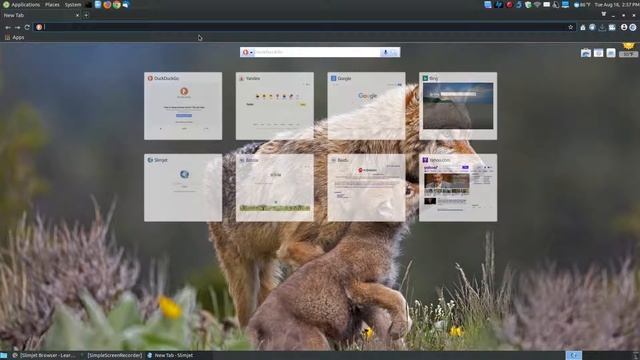Click the video grabber icon in the toolbar
The height and width of the screenshot is (360, 640).
612,27
